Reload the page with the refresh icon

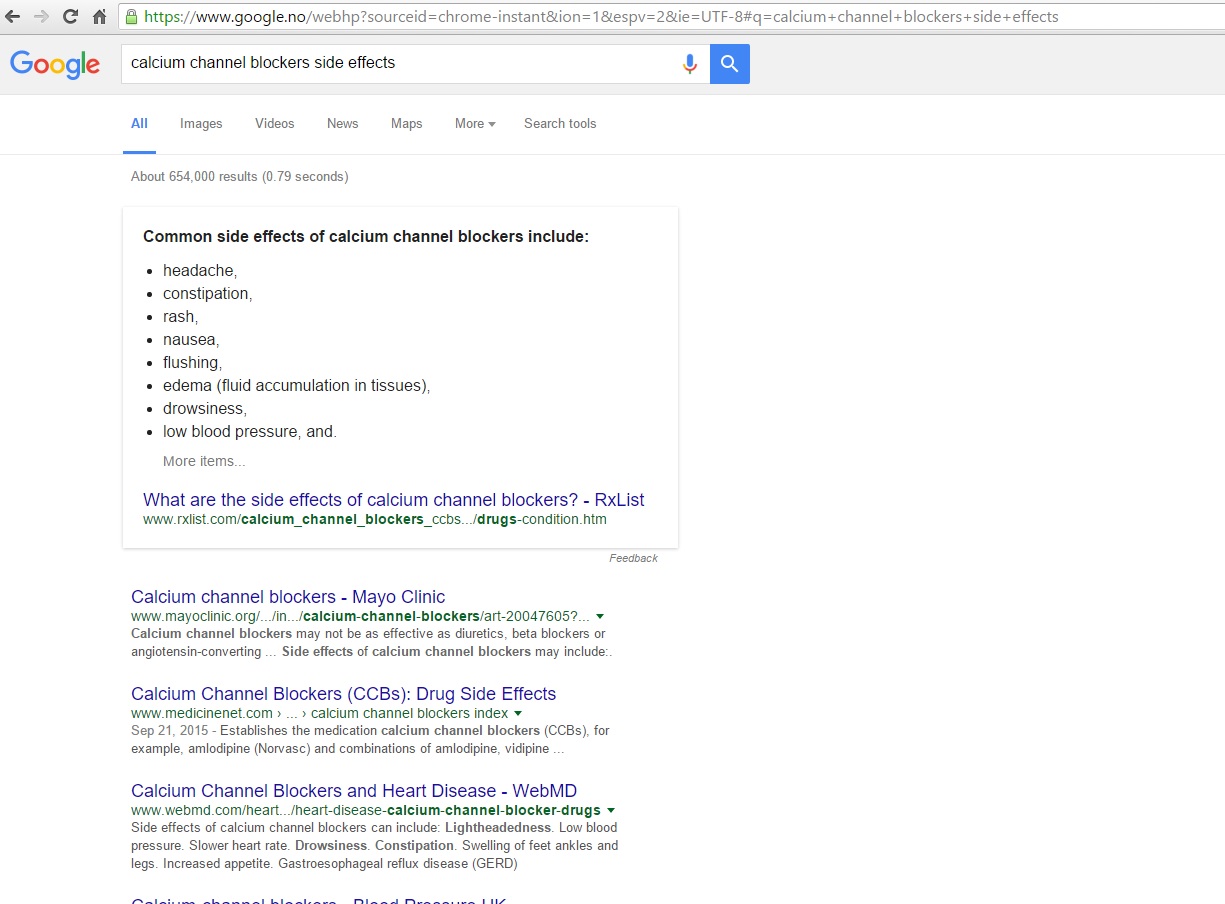(x=70, y=17)
